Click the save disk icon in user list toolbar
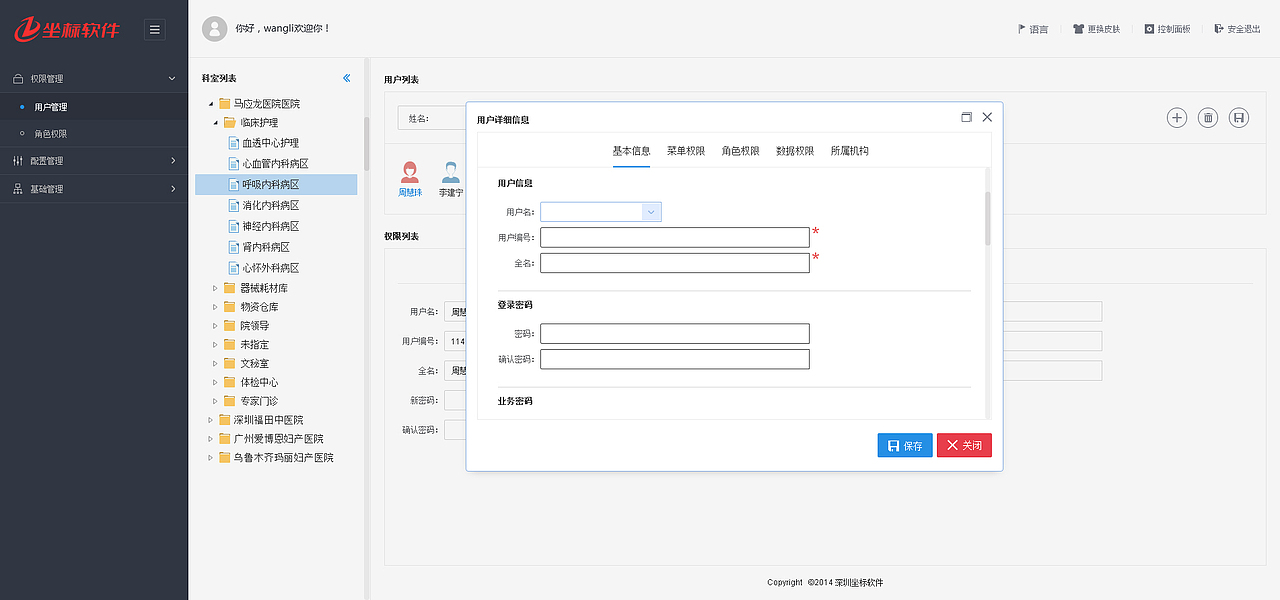Screen dimensions: 1280x600 coord(1239,118)
